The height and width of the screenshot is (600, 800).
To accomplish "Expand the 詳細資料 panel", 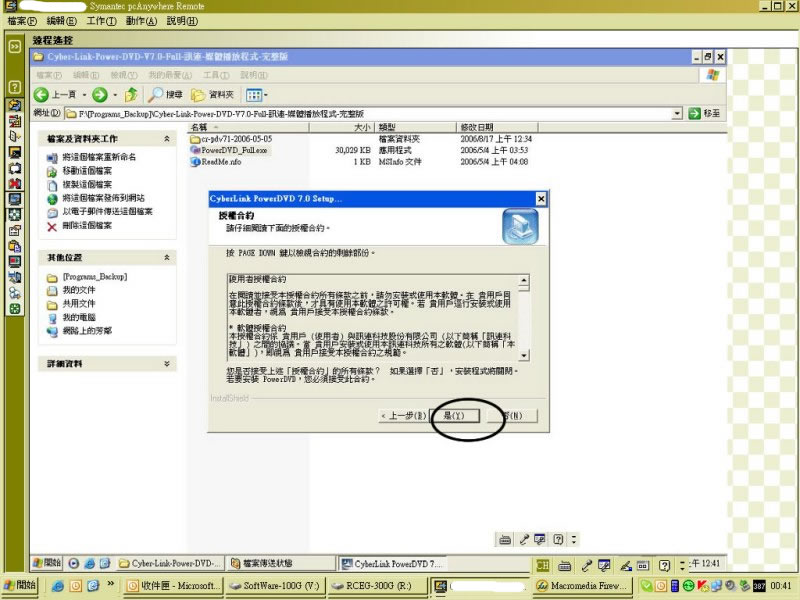I will tap(167, 364).
